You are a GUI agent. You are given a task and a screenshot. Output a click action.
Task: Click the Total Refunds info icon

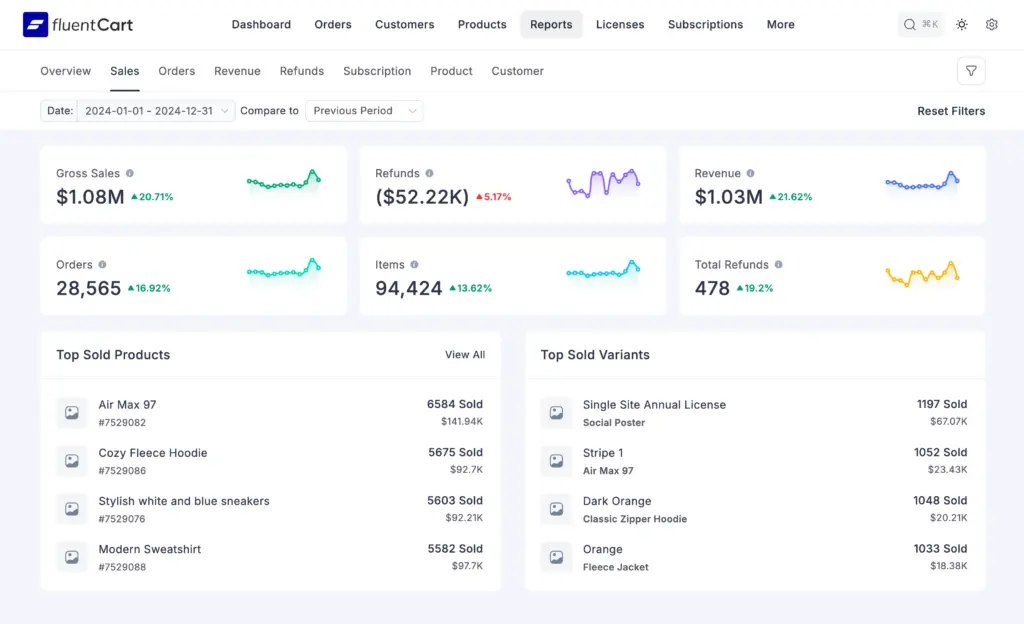pos(779,265)
